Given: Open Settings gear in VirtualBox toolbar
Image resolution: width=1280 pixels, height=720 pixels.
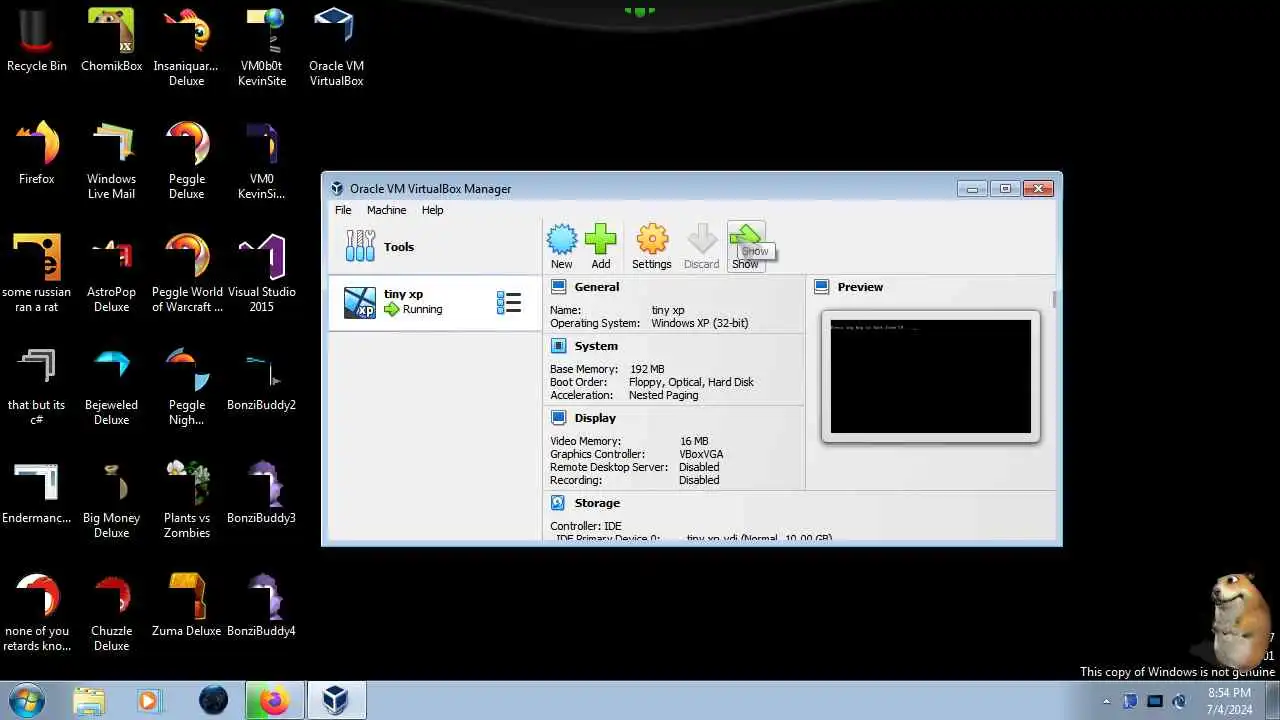Looking at the screenshot, I should point(651,246).
